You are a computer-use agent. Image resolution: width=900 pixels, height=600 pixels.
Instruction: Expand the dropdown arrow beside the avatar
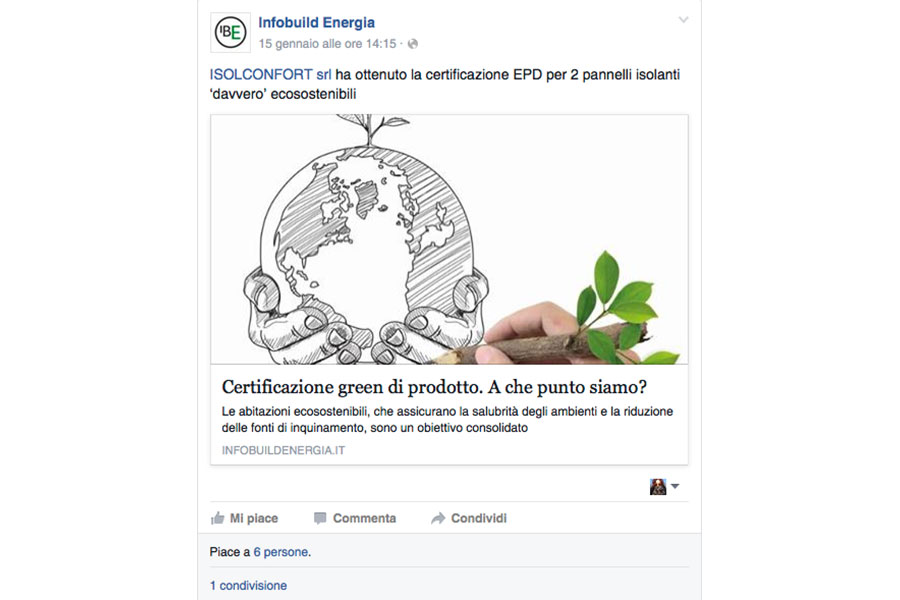(675, 486)
